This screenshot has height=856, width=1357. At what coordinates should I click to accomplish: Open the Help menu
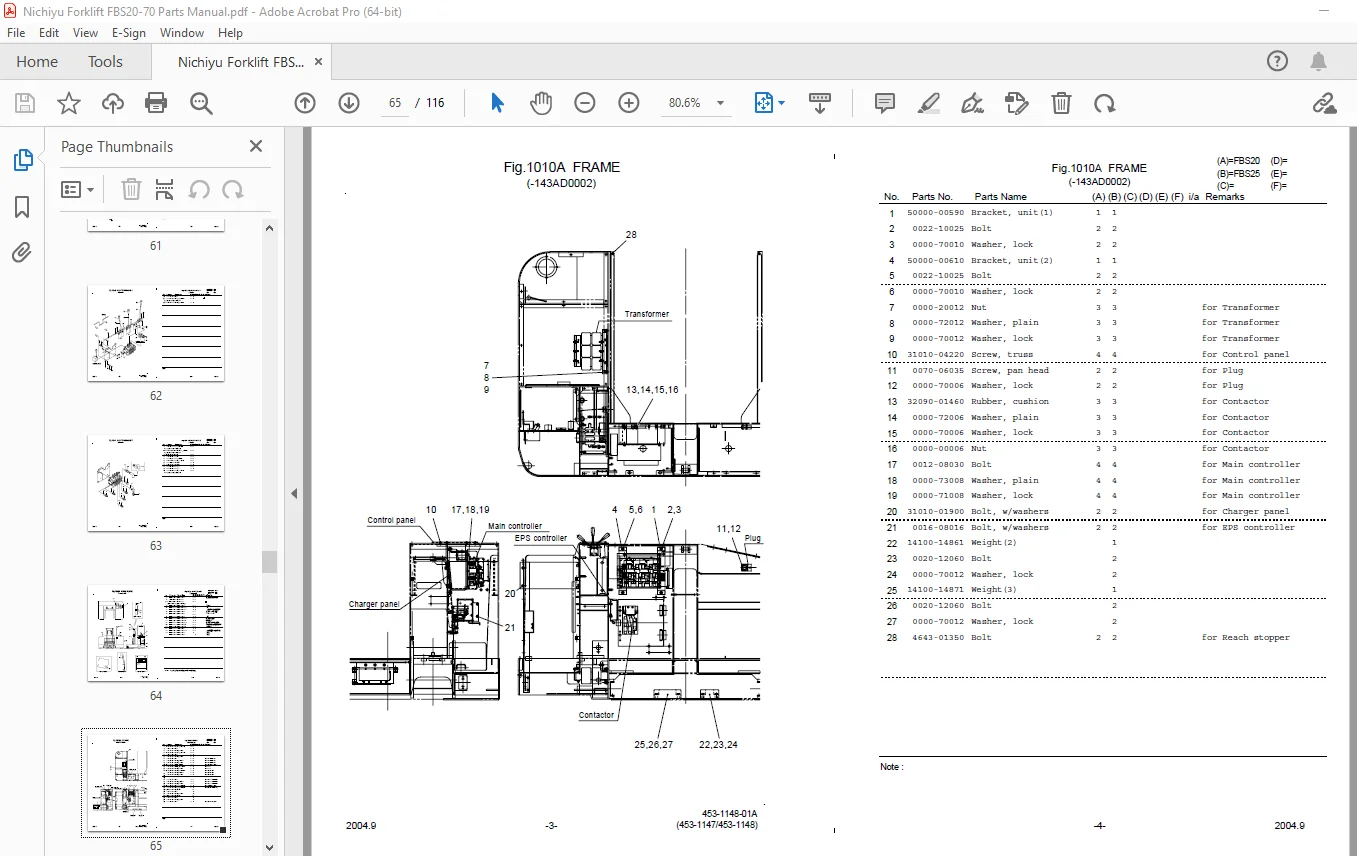point(230,32)
